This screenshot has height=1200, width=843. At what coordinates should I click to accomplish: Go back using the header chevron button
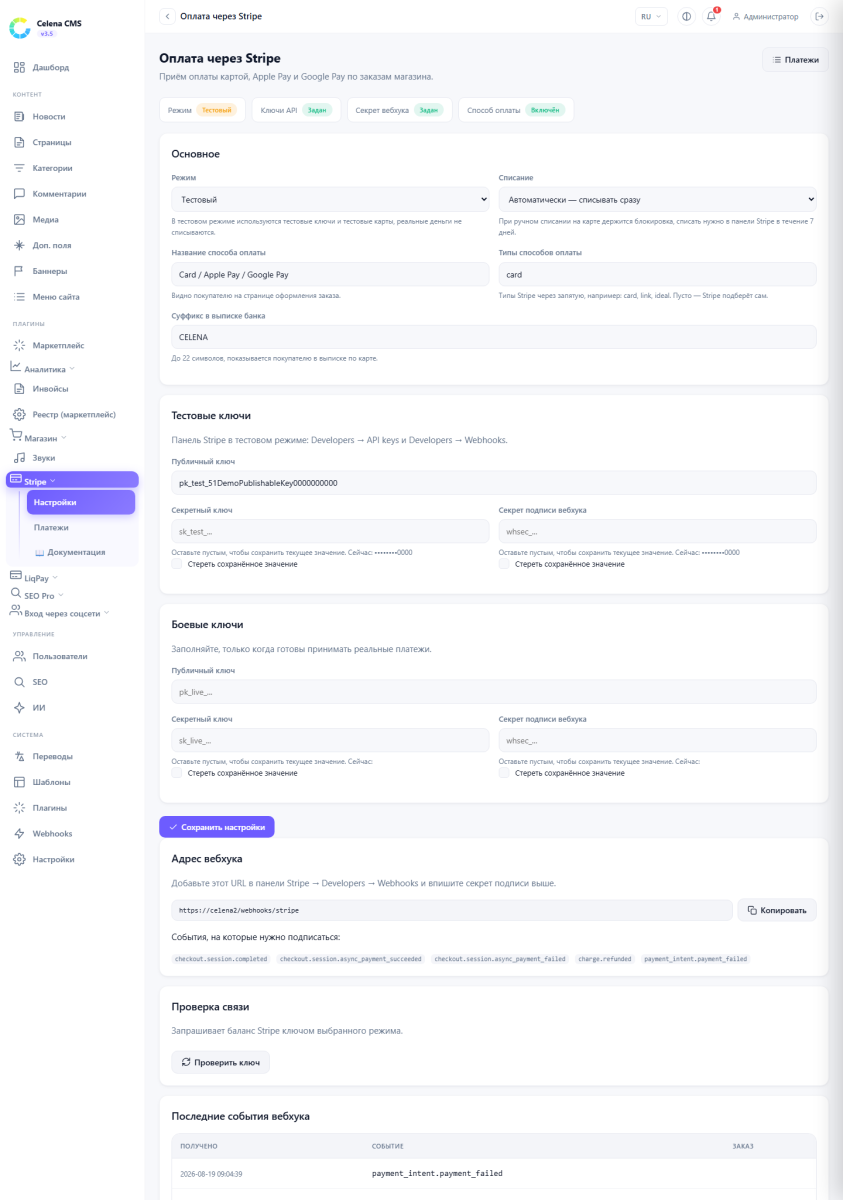(167, 16)
